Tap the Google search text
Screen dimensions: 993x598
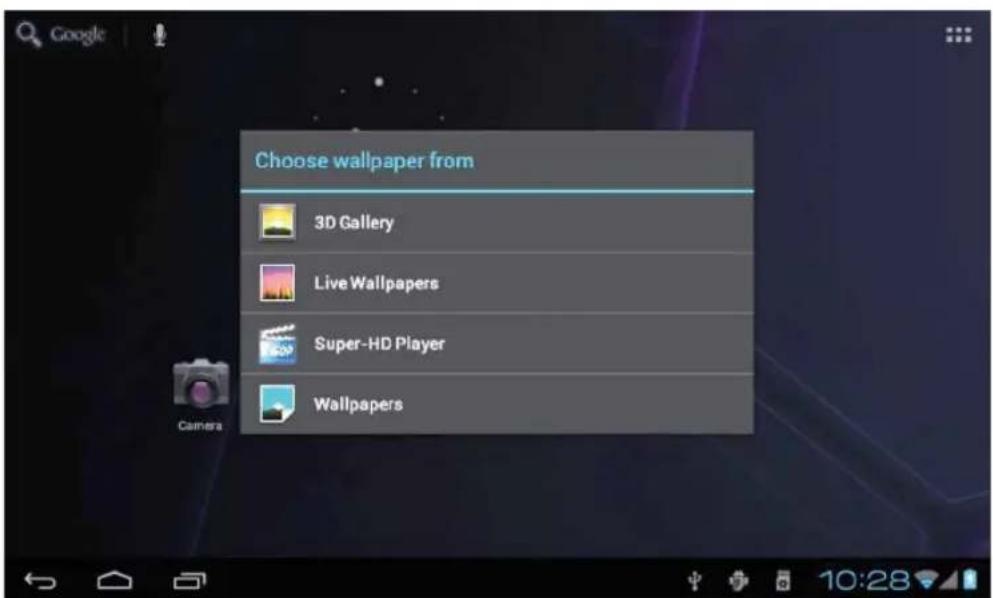coord(77,34)
